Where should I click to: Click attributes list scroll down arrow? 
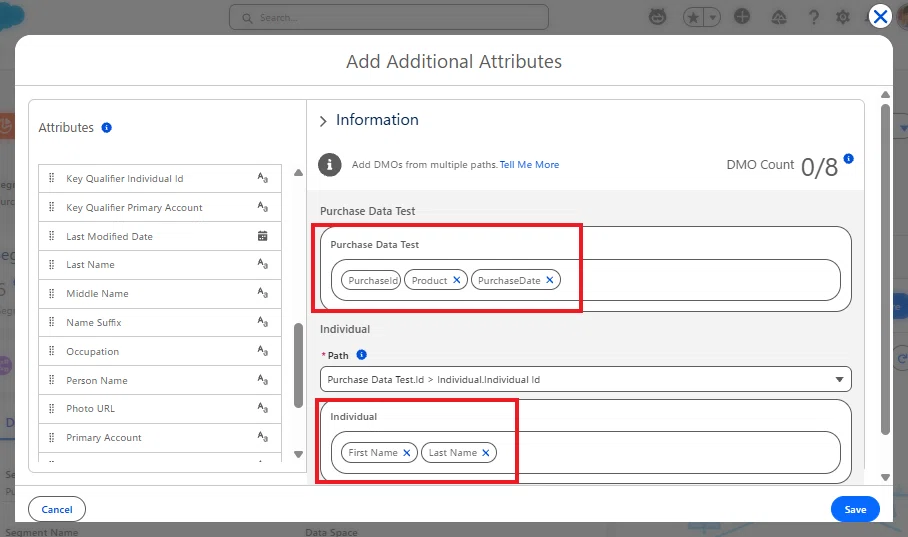tap(298, 454)
